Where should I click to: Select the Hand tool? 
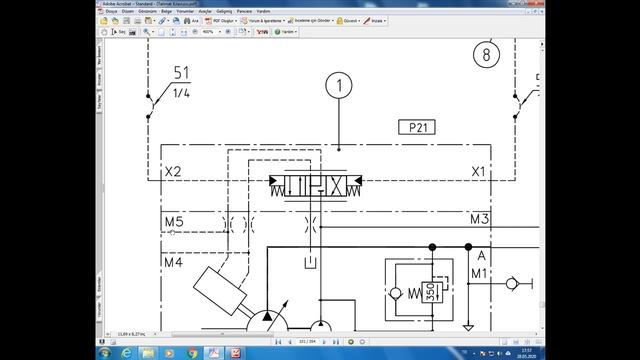click(x=104, y=32)
